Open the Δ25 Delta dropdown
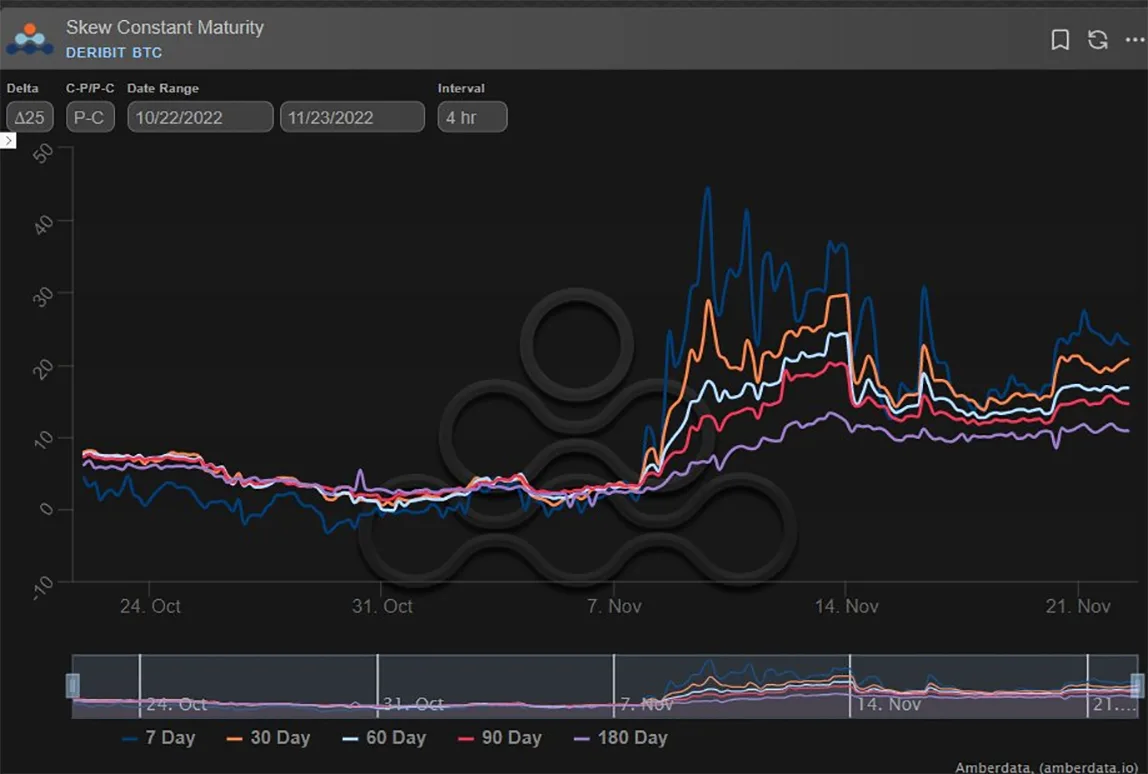This screenshot has height=774, width=1148. tap(30, 117)
